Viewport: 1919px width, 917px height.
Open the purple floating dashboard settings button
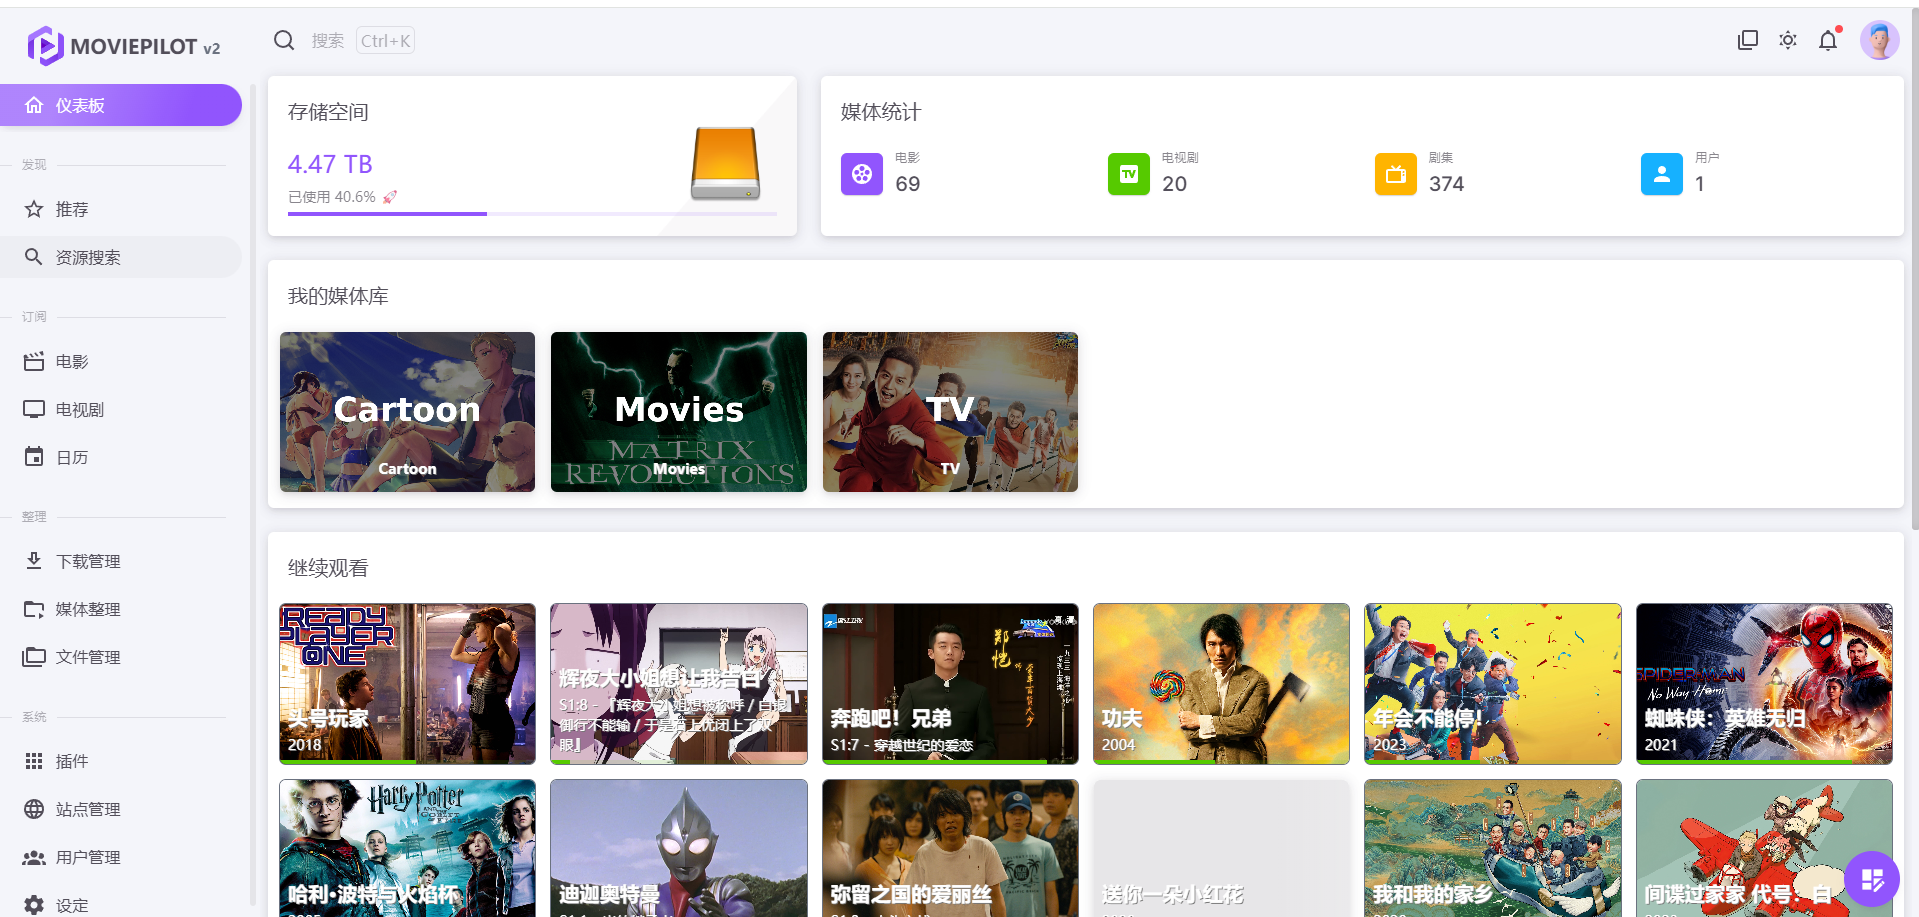coord(1872,879)
